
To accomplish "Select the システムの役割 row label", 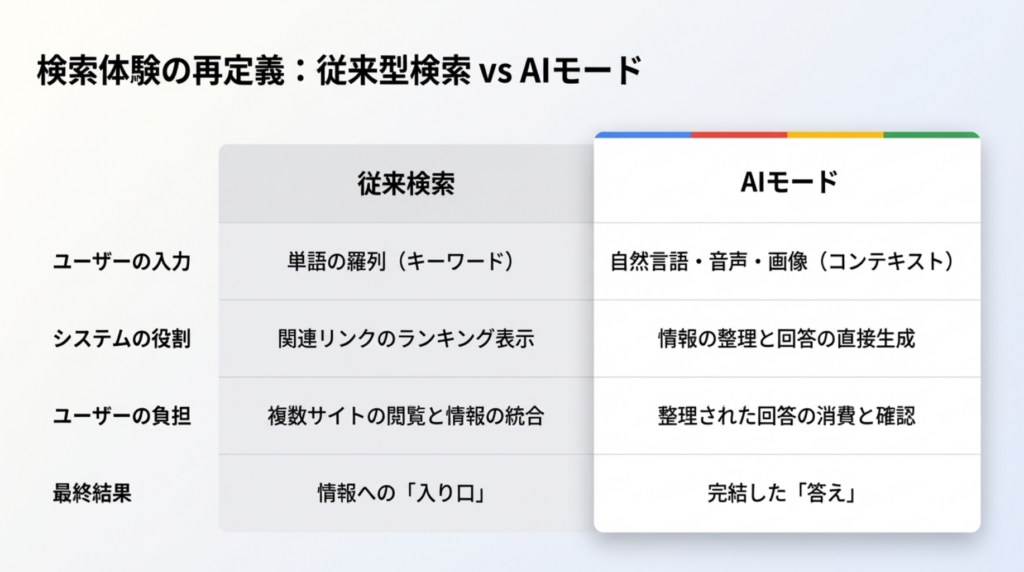I will point(122,339).
